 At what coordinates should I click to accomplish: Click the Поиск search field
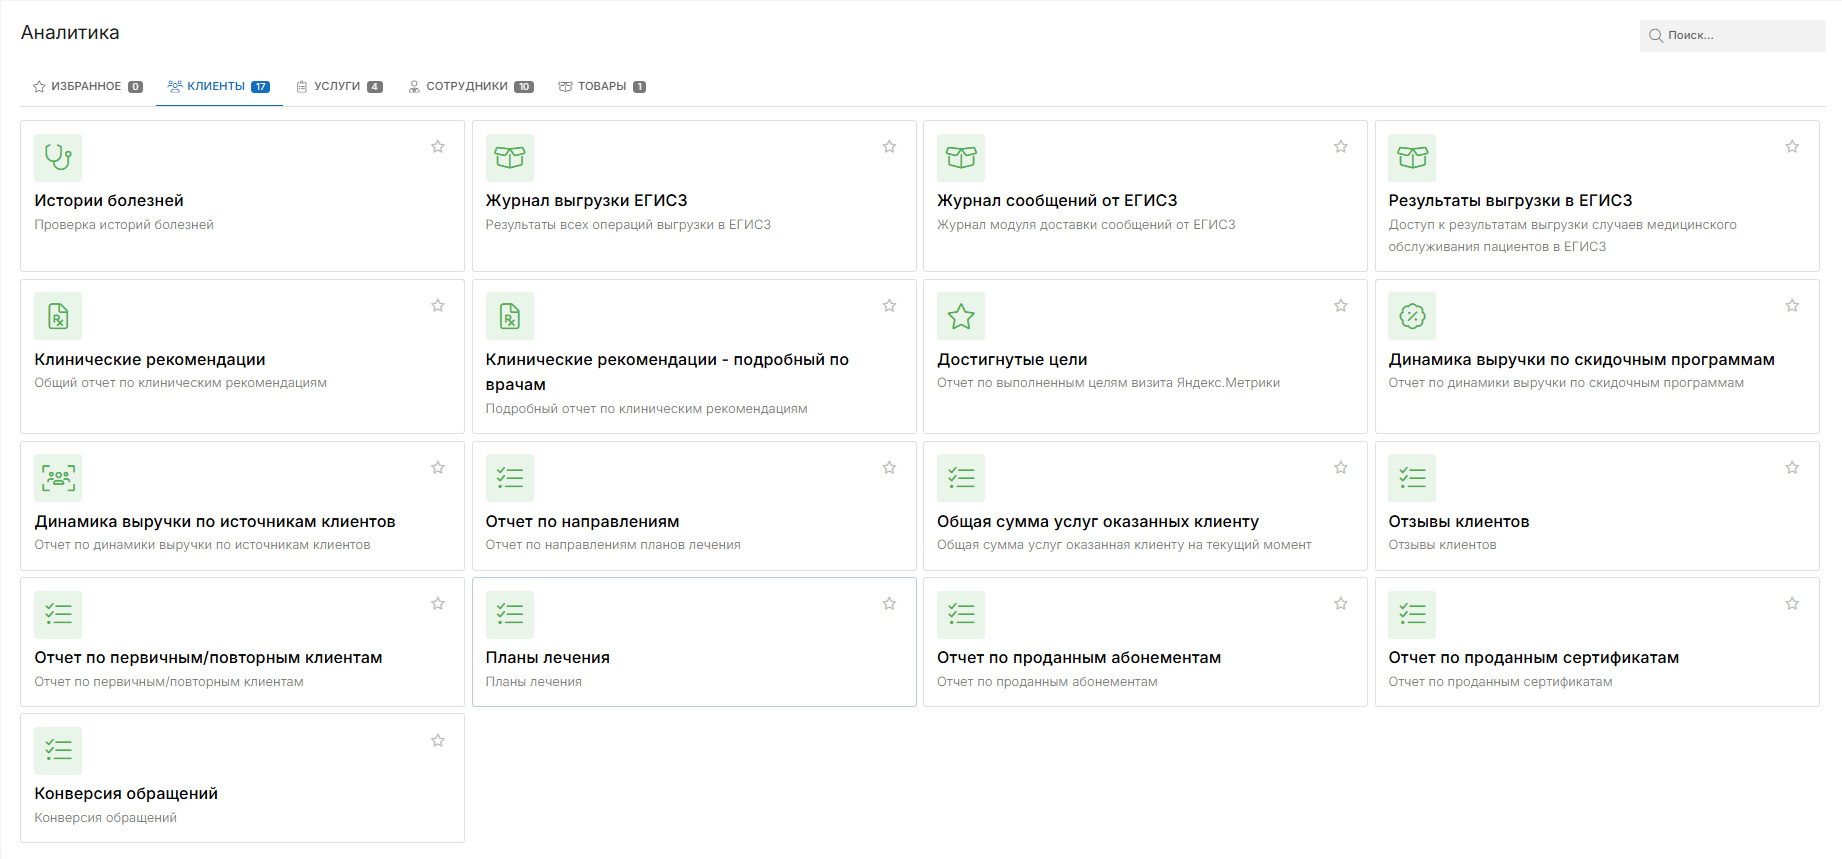[x=1740, y=36]
